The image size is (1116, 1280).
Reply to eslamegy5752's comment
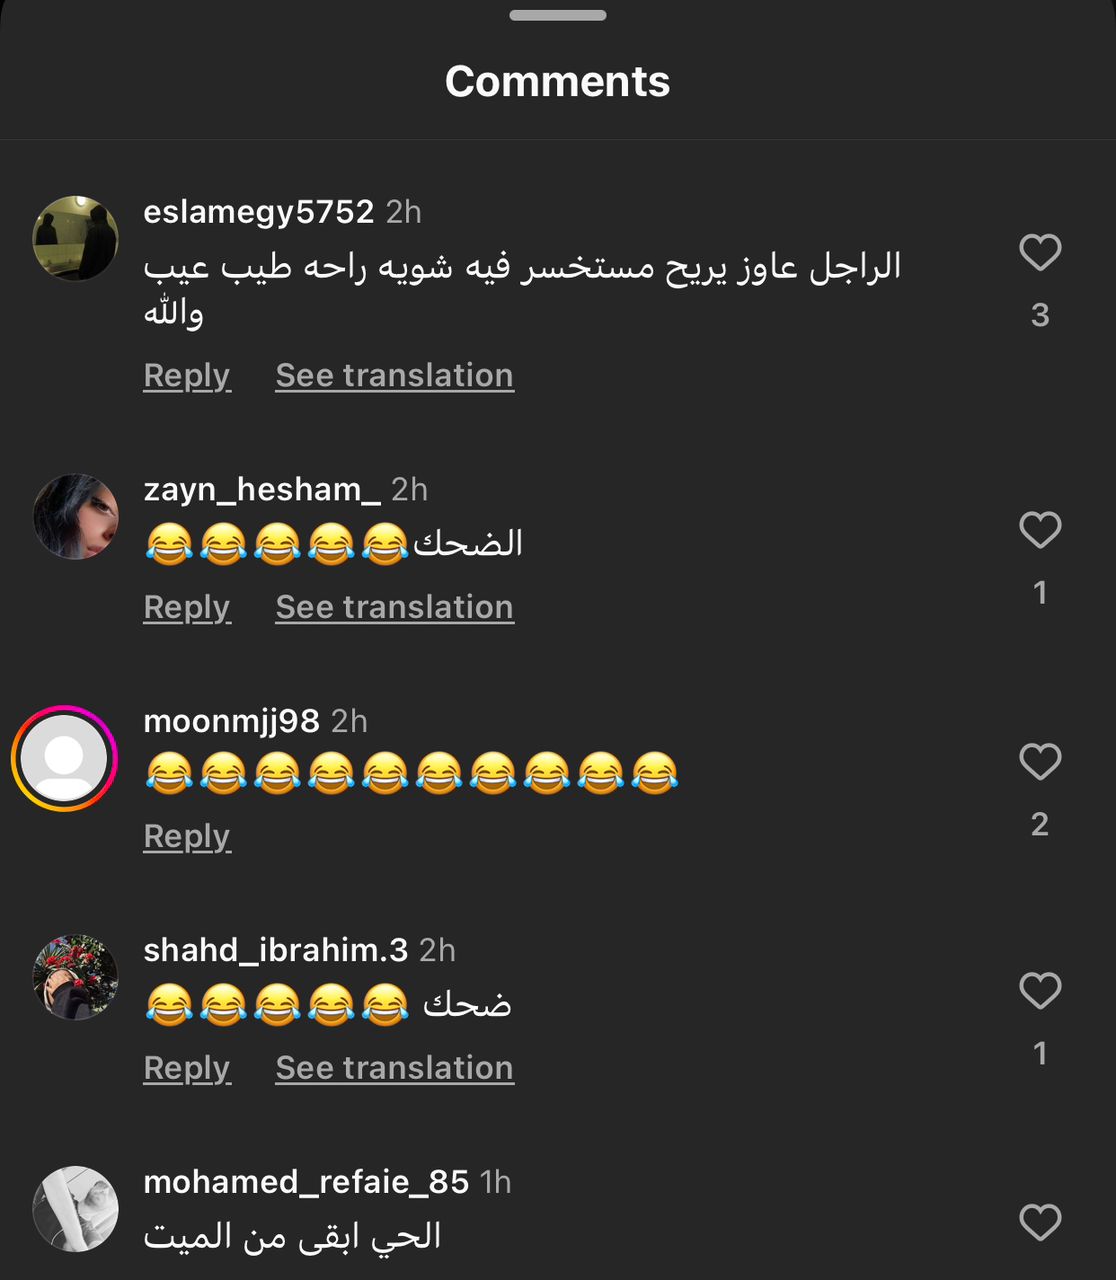pos(187,376)
